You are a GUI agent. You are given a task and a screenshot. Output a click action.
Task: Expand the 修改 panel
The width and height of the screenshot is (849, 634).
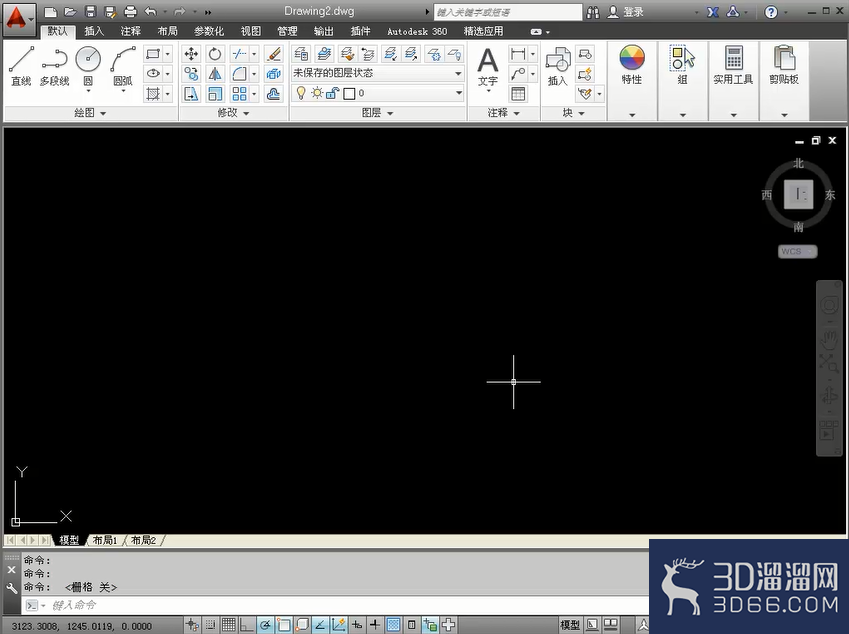tap(233, 113)
